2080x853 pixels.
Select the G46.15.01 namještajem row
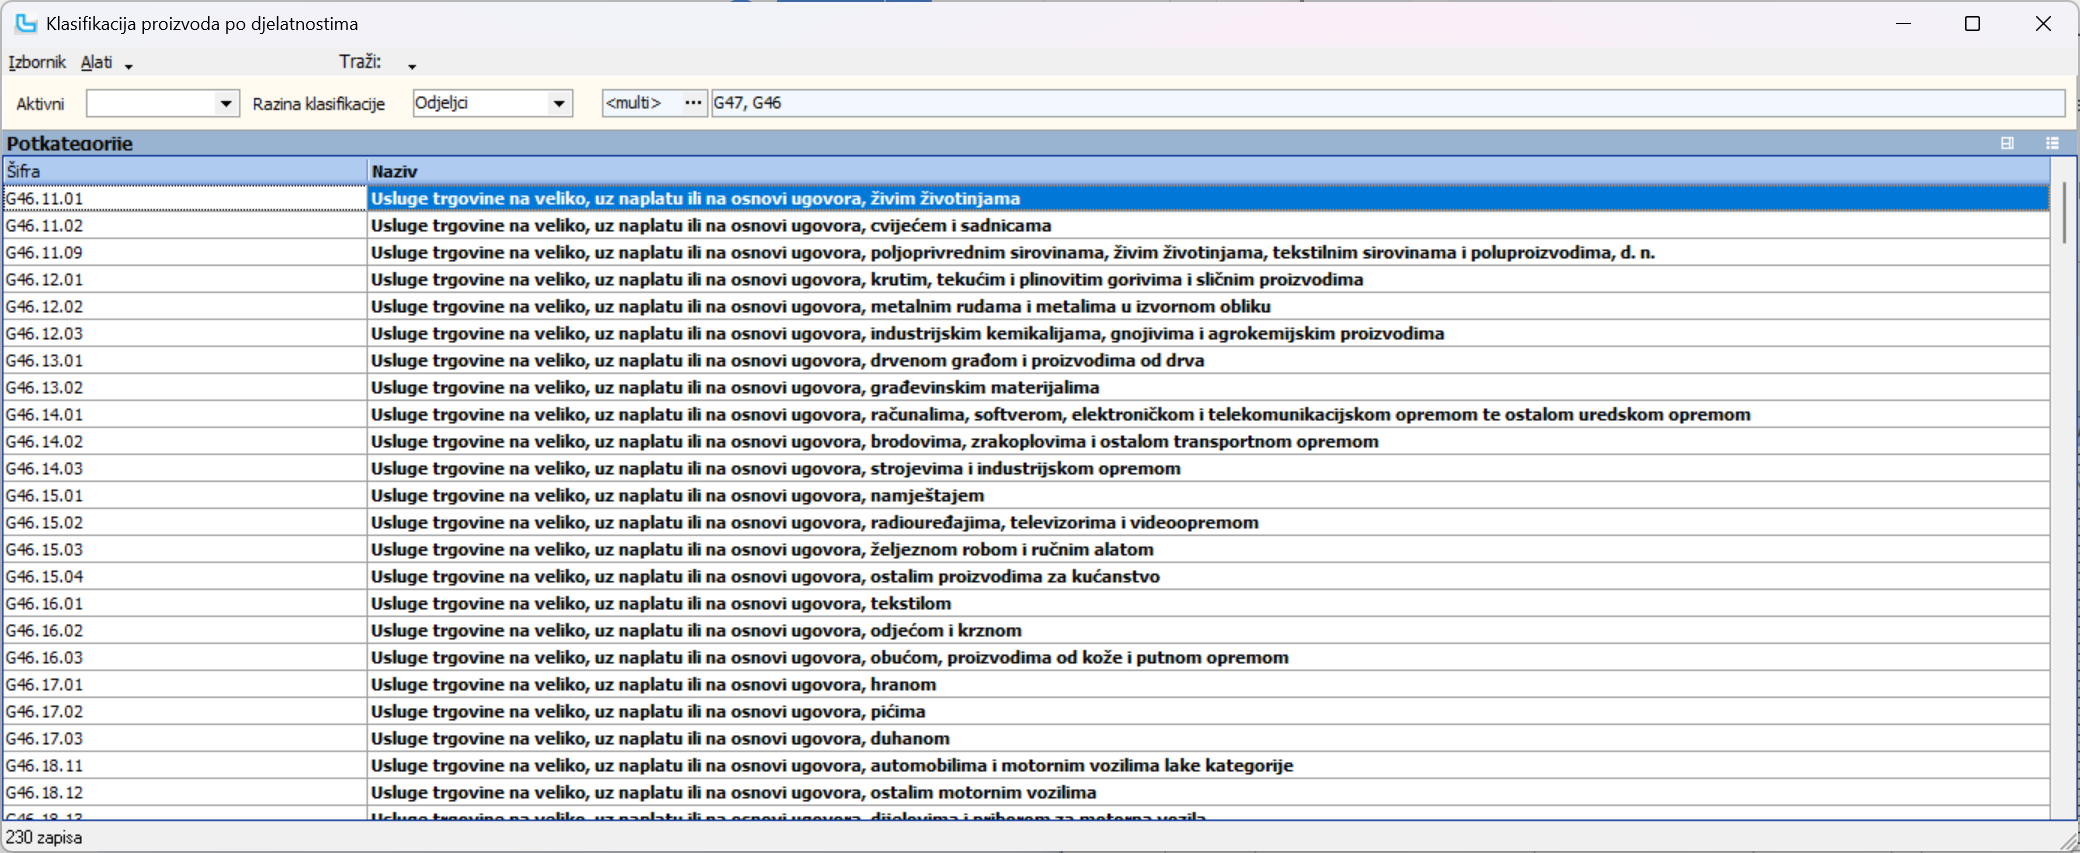(677, 496)
